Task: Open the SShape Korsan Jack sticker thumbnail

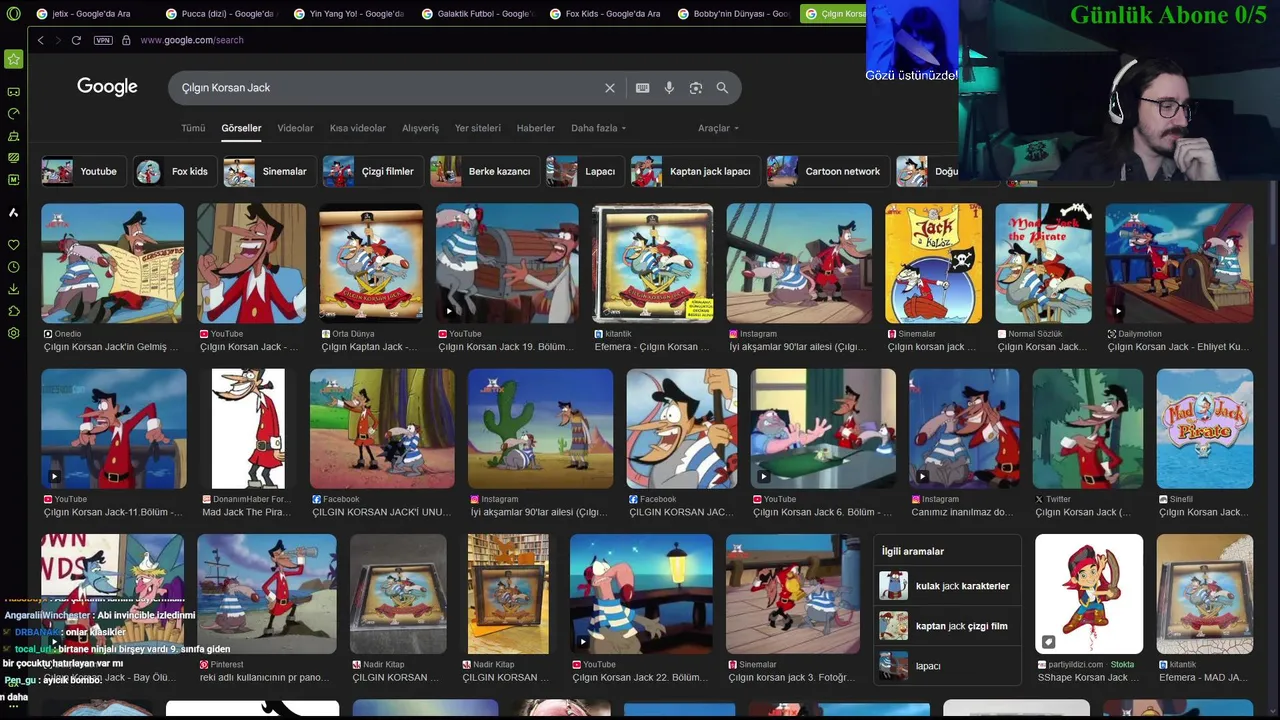Action: click(x=1089, y=594)
